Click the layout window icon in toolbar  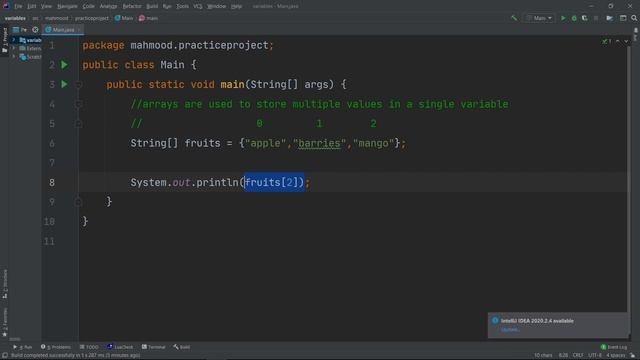(x=623, y=18)
